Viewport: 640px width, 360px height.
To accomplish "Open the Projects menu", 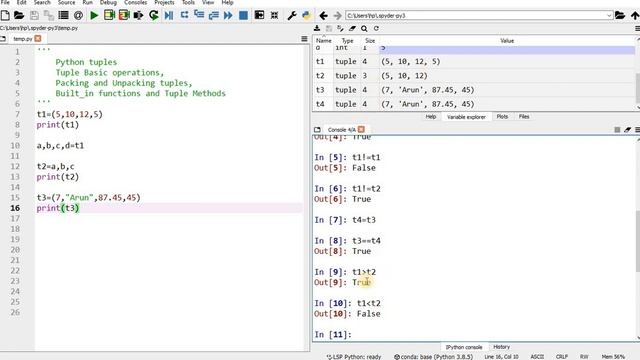I will [164, 2].
